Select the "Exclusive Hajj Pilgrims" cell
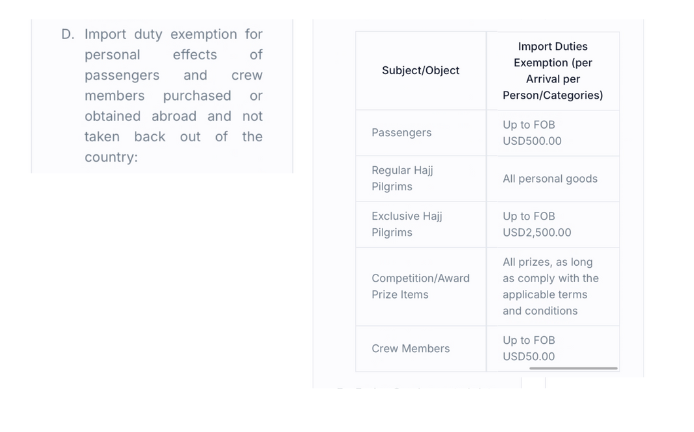This screenshot has height=432, width=694. [x=406, y=225]
